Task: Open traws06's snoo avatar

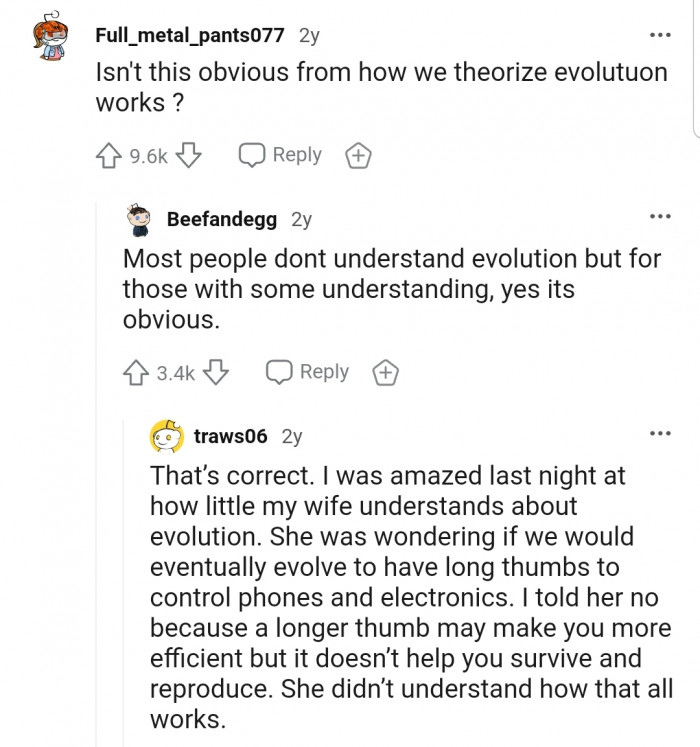Action: click(167, 437)
